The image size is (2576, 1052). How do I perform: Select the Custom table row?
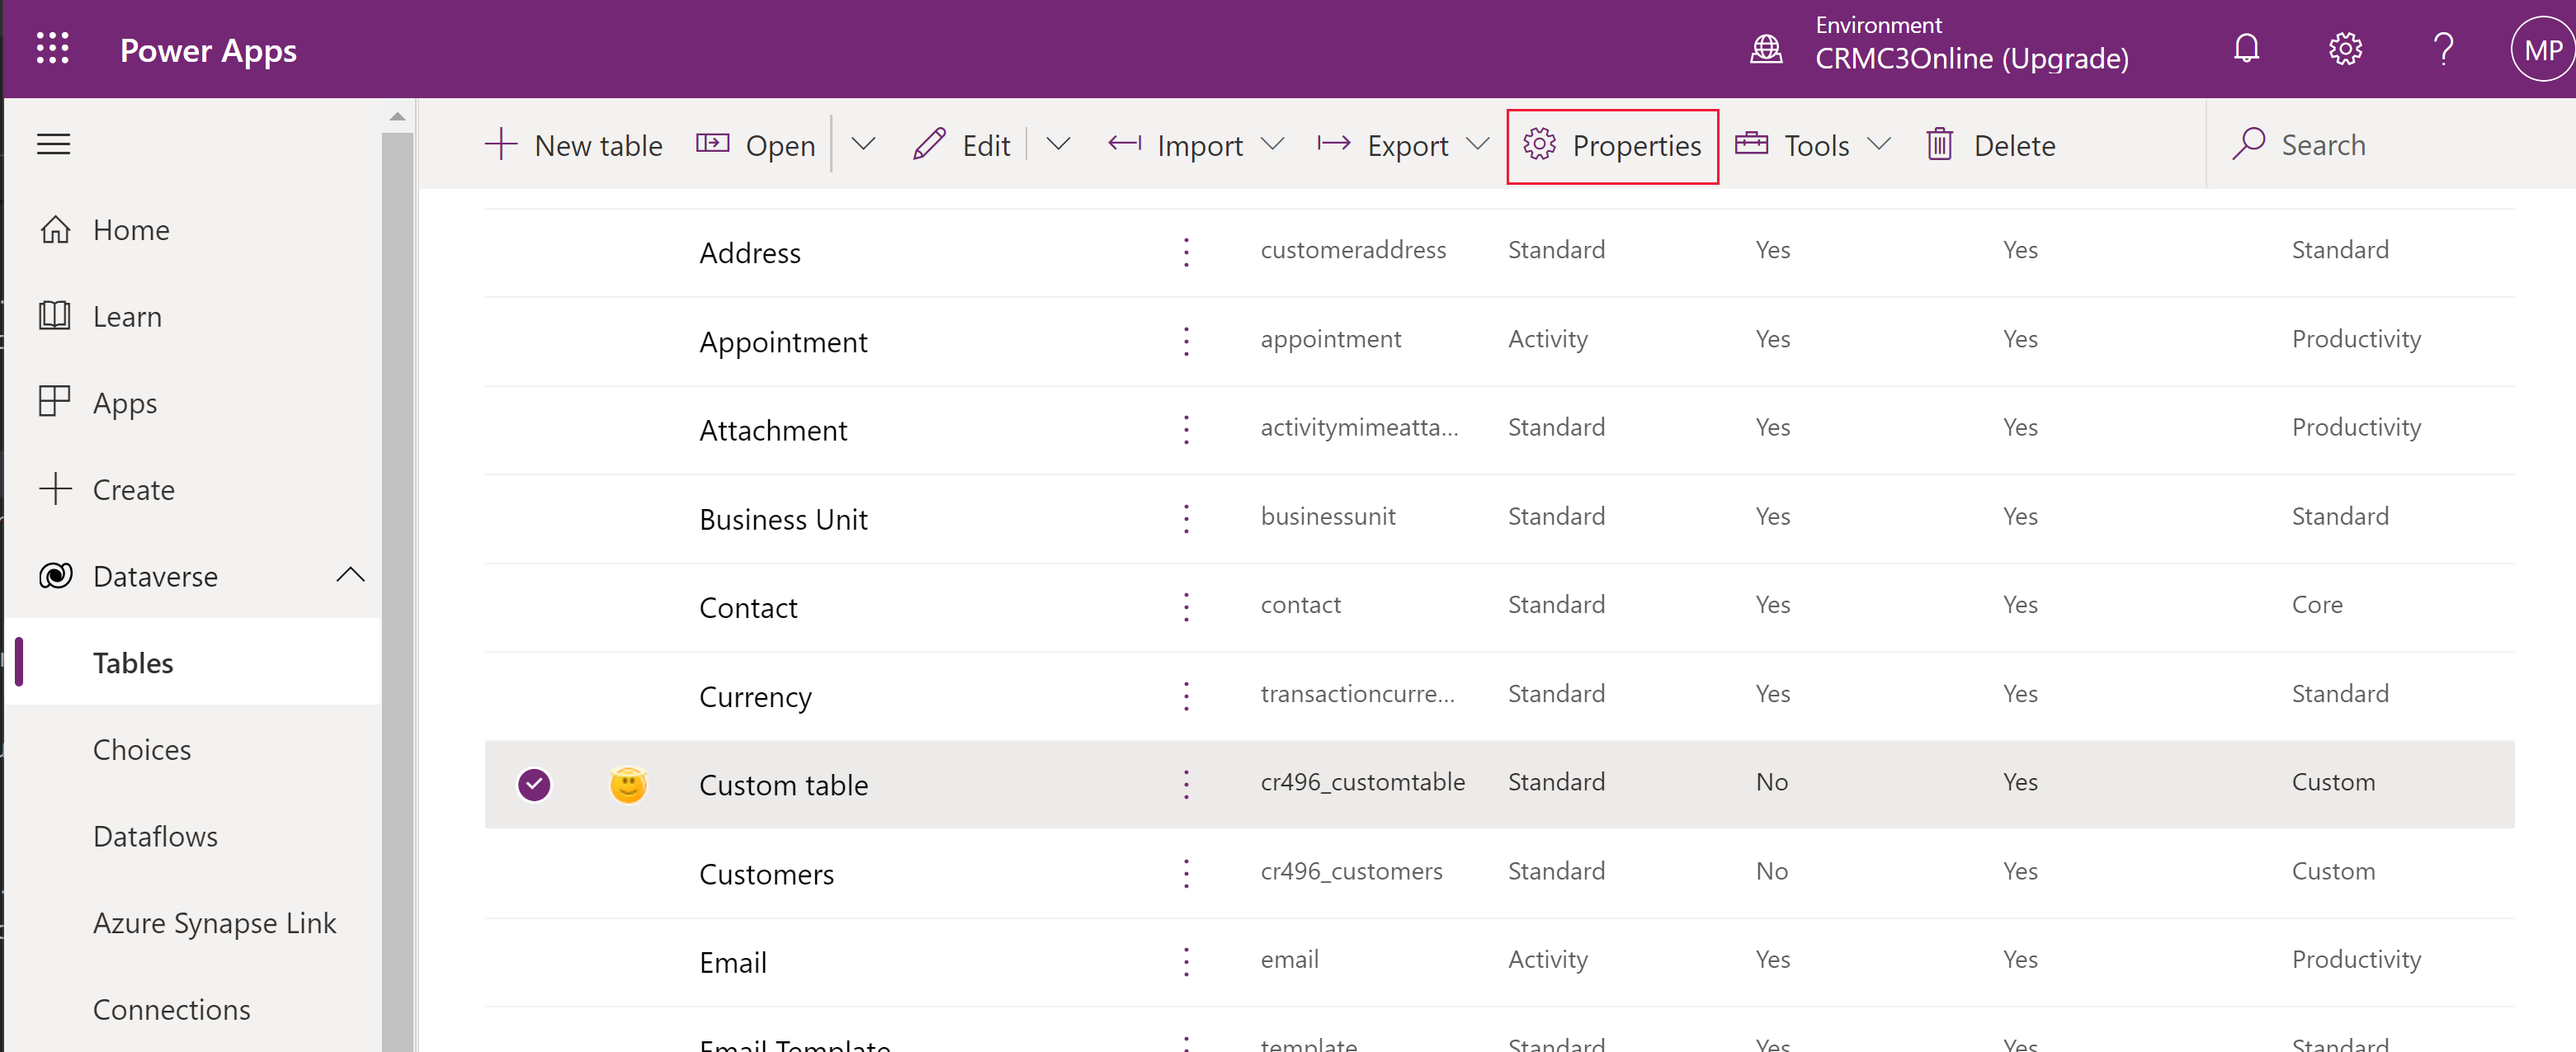click(784, 784)
